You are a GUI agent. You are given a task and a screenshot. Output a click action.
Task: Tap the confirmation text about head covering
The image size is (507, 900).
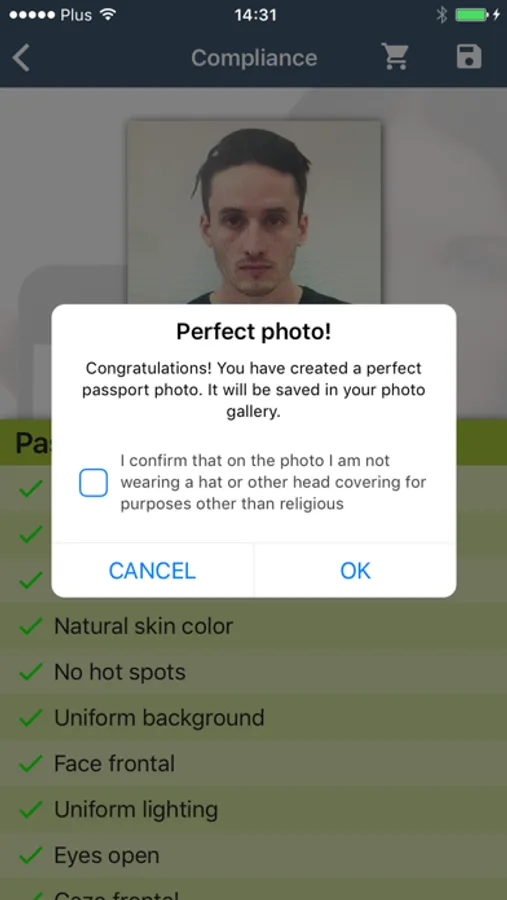[273, 482]
